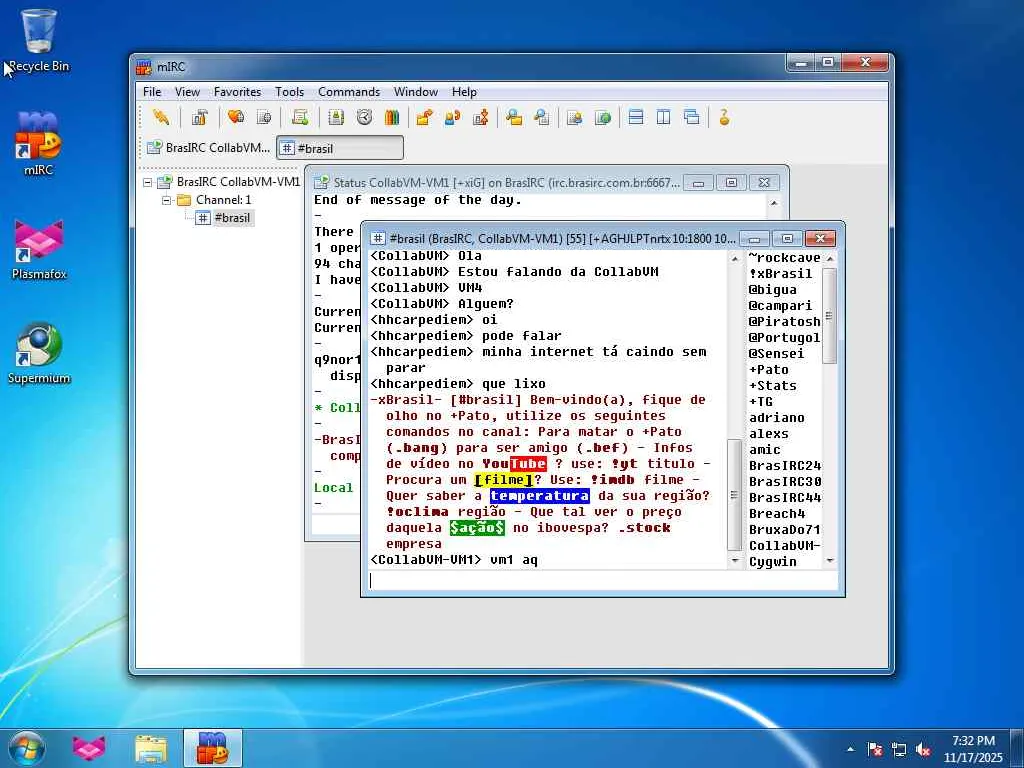Click the #brasil chat scrollbar up arrow

coord(735,259)
